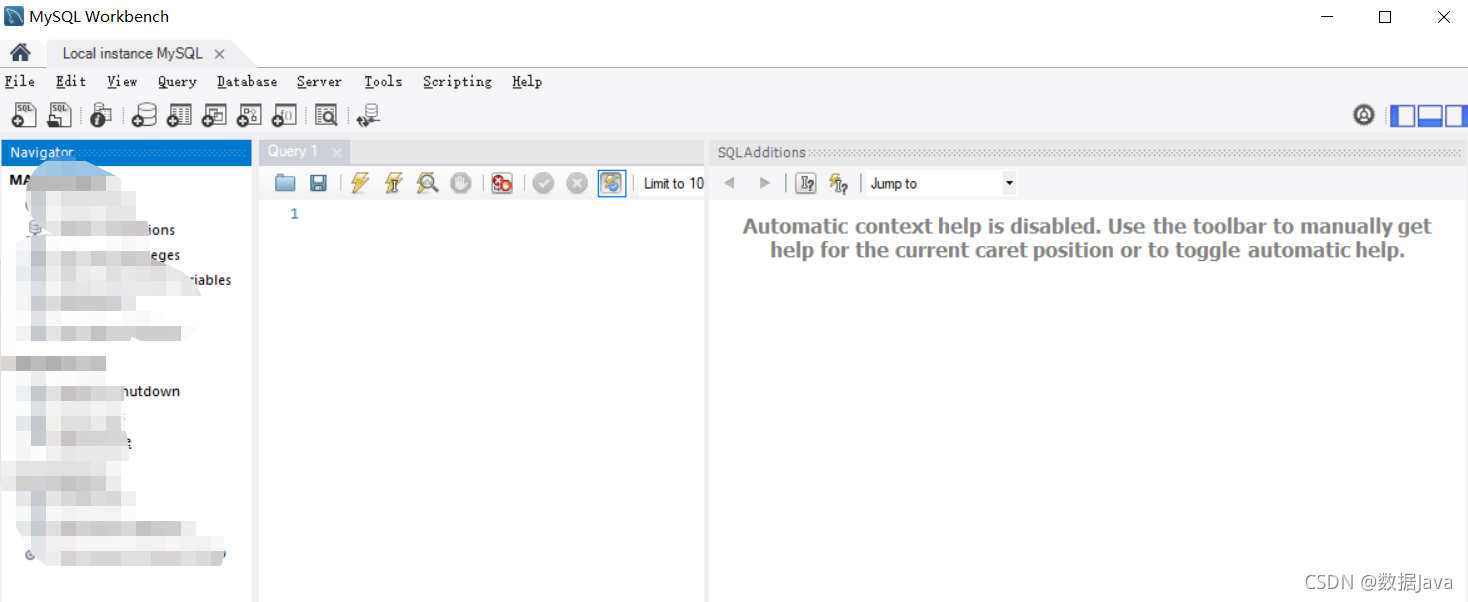
Task: Open the Query menu
Action: tap(177, 82)
